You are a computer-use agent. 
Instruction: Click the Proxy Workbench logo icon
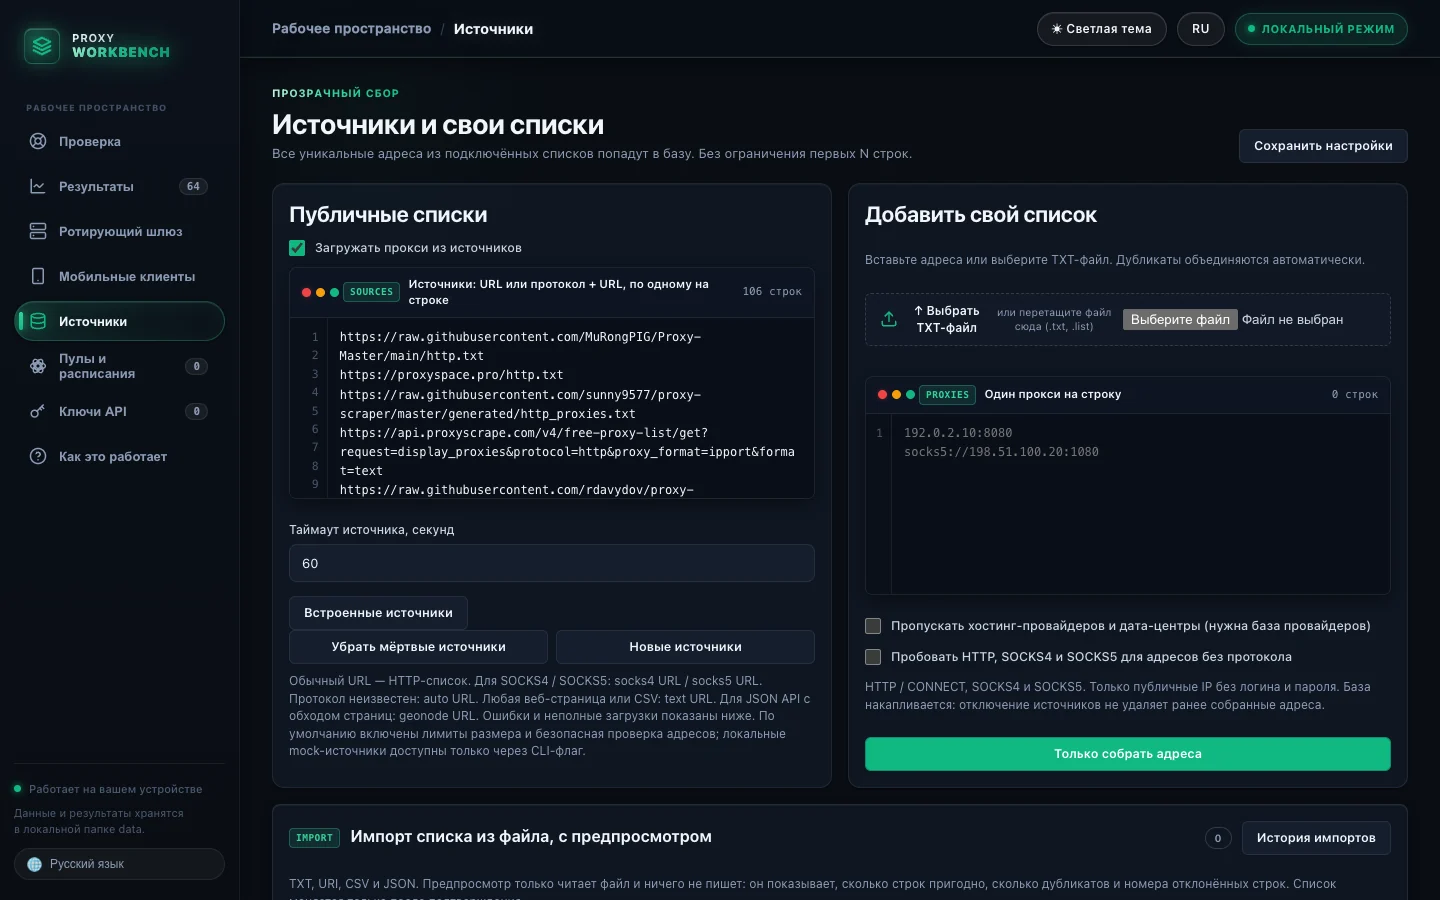click(x=42, y=46)
